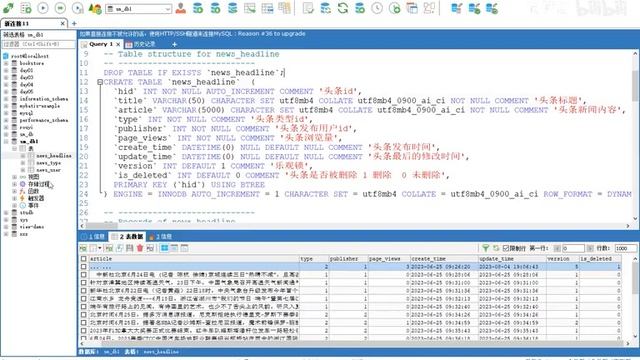Click the delete row trash icon

pos(140,248)
